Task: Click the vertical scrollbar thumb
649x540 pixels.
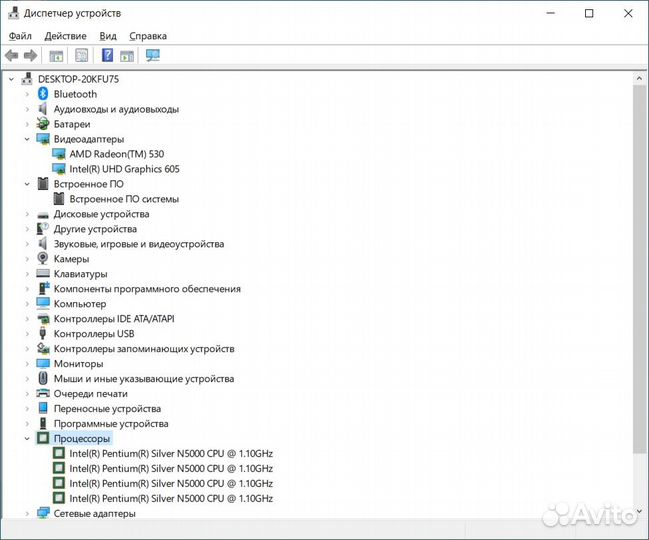Action: pyautogui.click(x=639, y=269)
